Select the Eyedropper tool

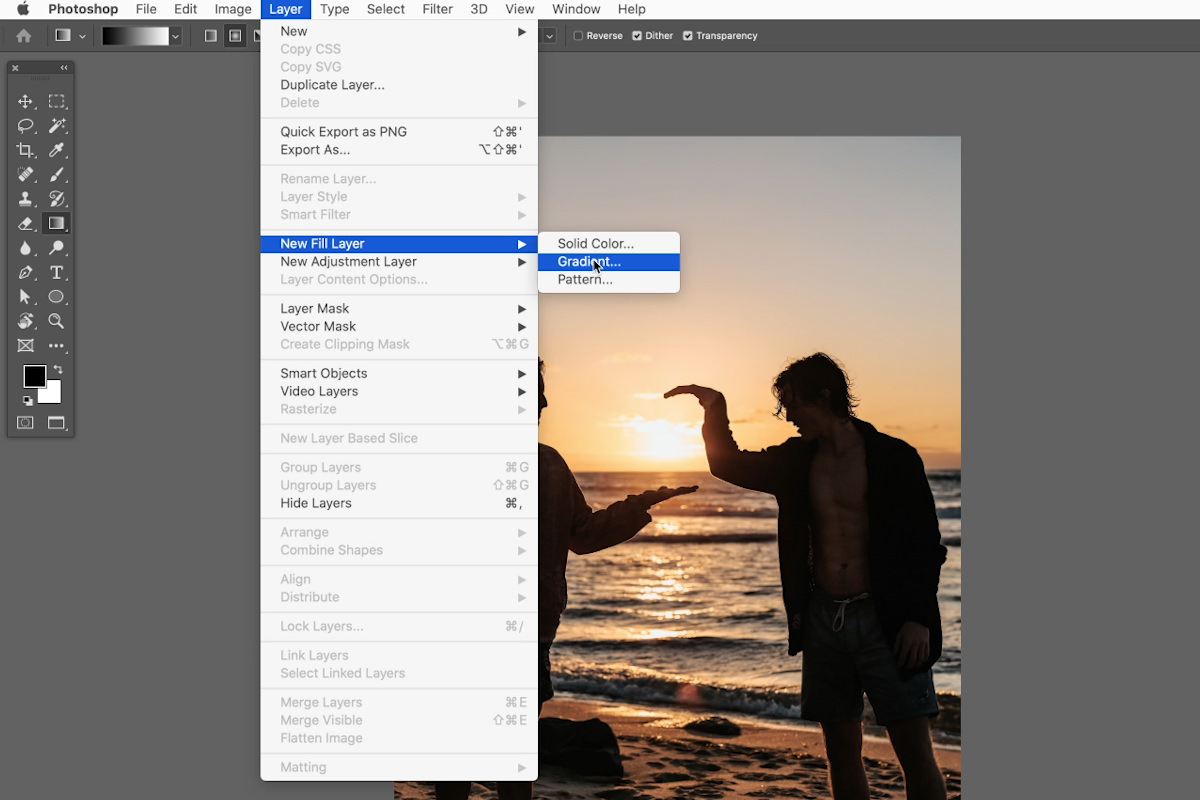click(57, 150)
